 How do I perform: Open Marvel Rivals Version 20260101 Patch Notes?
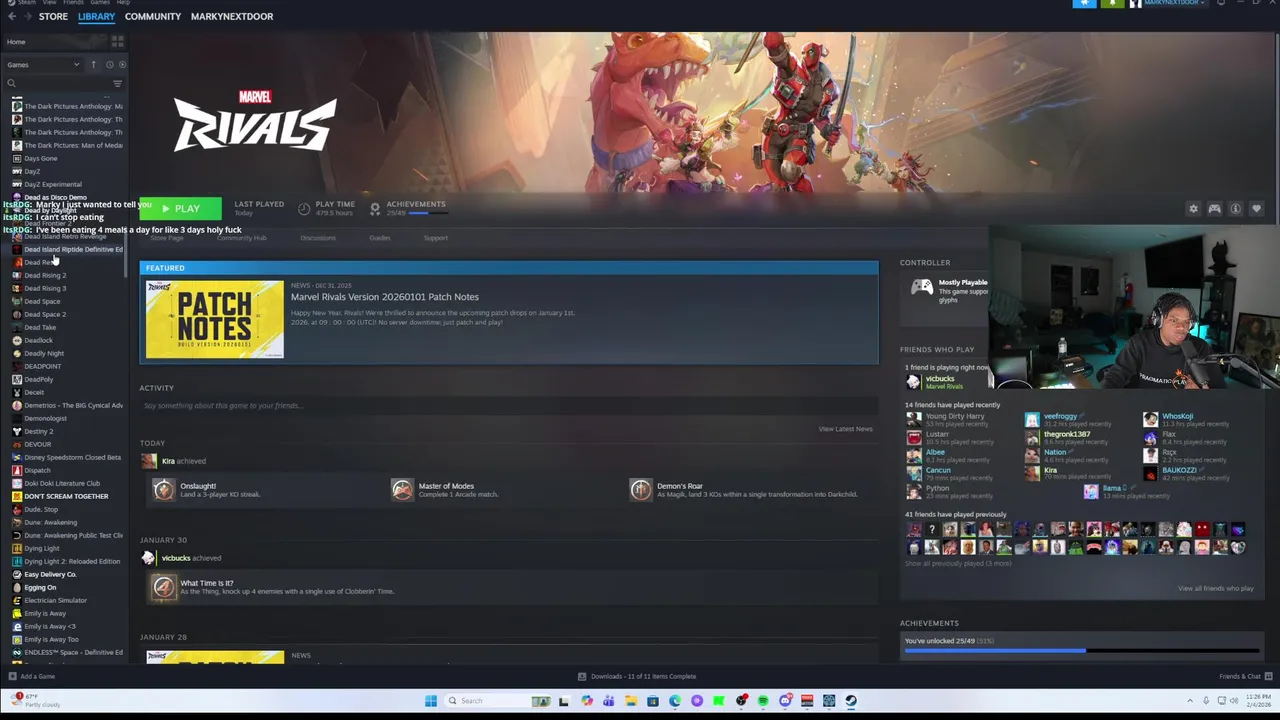[384, 297]
